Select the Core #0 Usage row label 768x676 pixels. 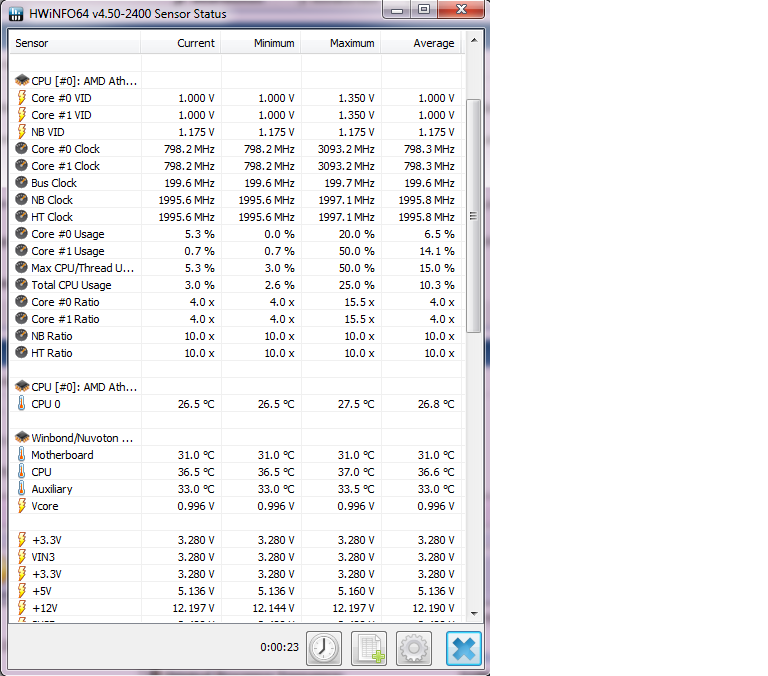[x=68, y=234]
